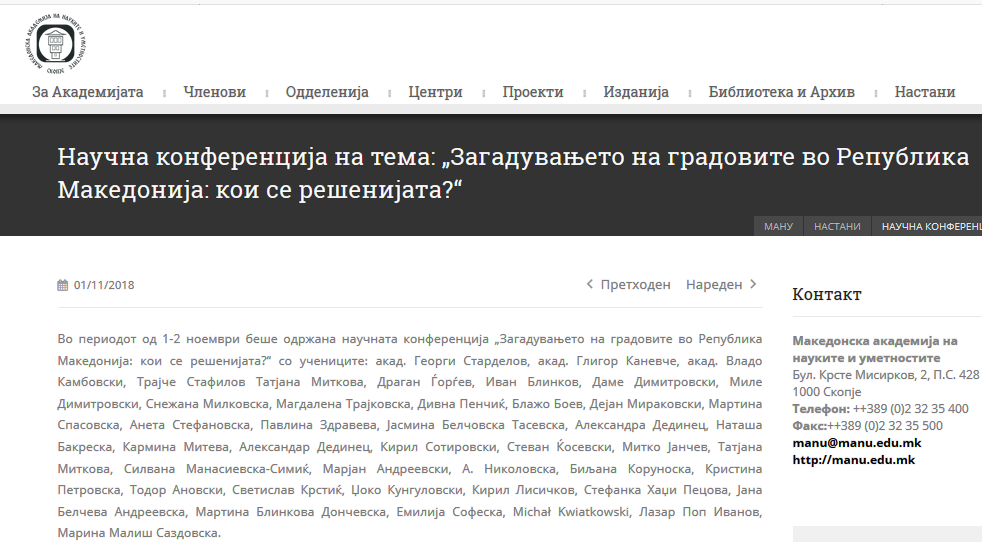Expand the Проекти menu

[x=532, y=92]
